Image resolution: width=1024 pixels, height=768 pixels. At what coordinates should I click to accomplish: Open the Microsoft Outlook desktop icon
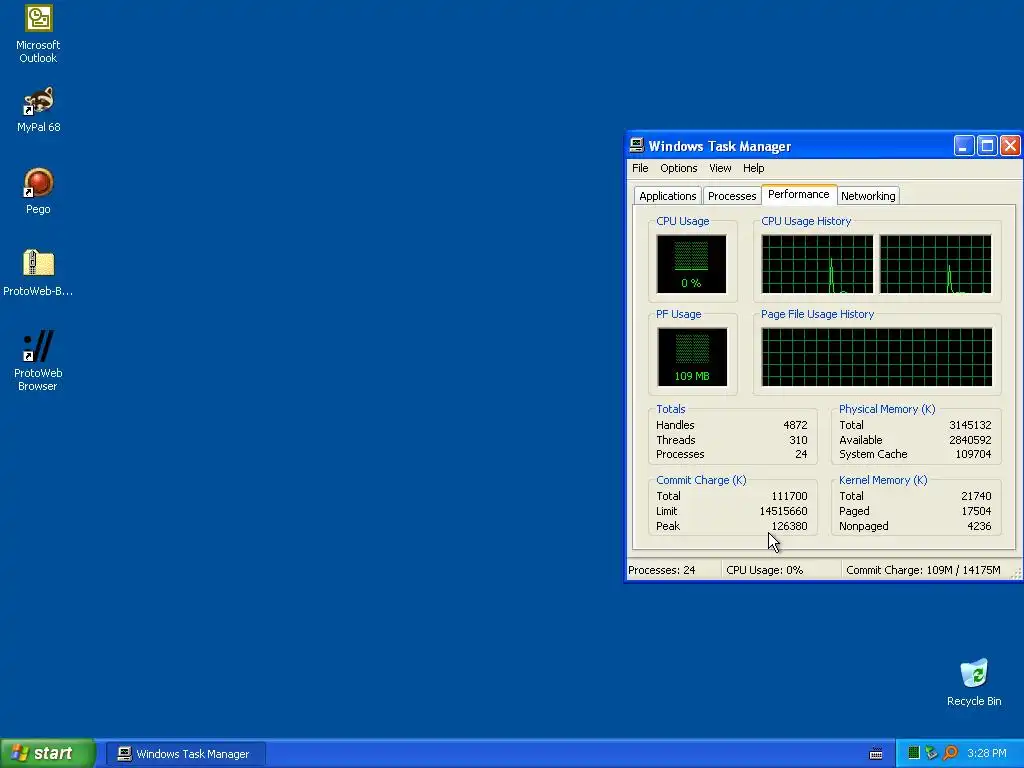[38, 34]
